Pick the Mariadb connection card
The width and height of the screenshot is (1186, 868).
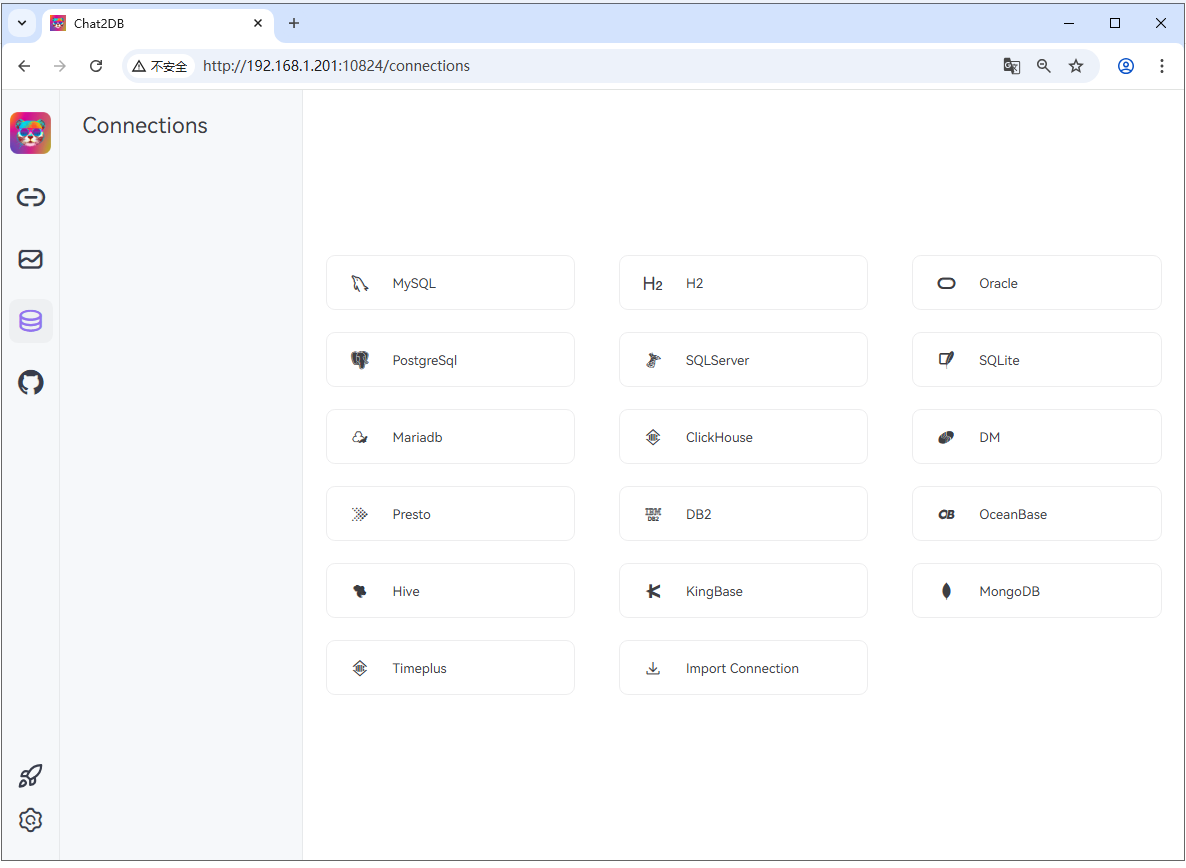(450, 437)
